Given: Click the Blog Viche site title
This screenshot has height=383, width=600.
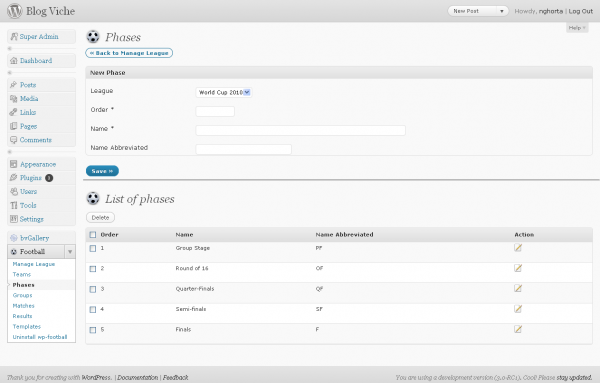Looking at the screenshot, I should [x=51, y=11].
